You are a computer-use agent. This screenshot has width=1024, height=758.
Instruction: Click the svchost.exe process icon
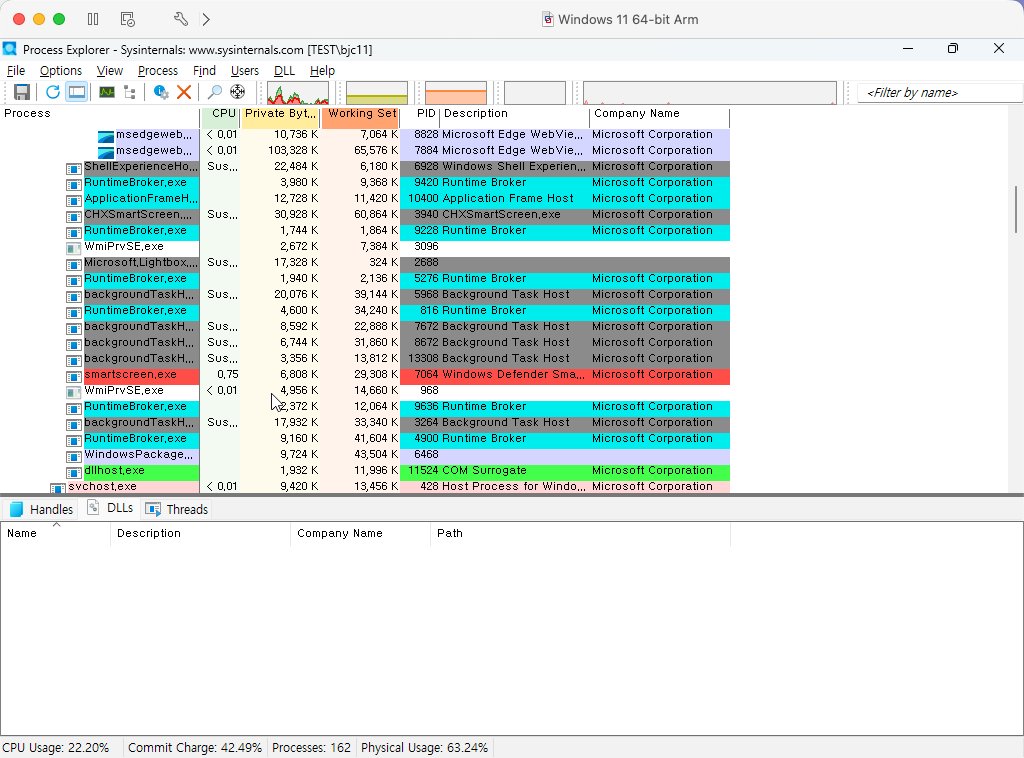pos(57,488)
